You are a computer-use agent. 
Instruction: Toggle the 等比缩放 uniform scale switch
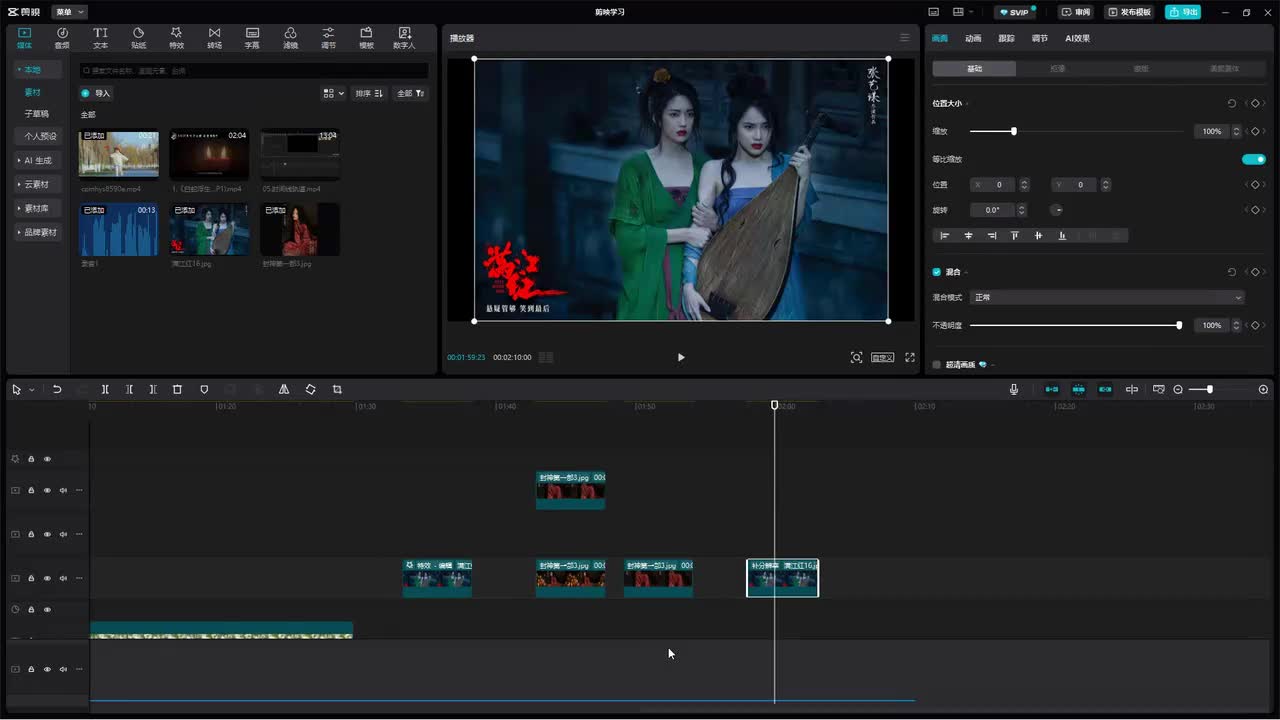tap(1253, 159)
